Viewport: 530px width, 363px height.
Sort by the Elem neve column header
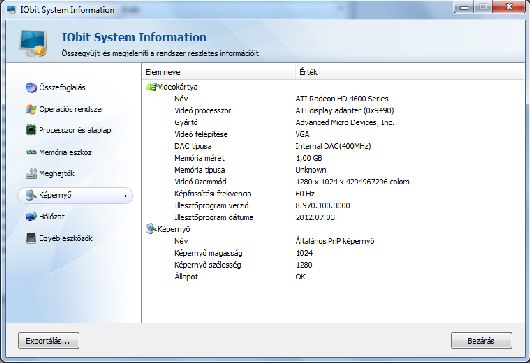[219, 72]
